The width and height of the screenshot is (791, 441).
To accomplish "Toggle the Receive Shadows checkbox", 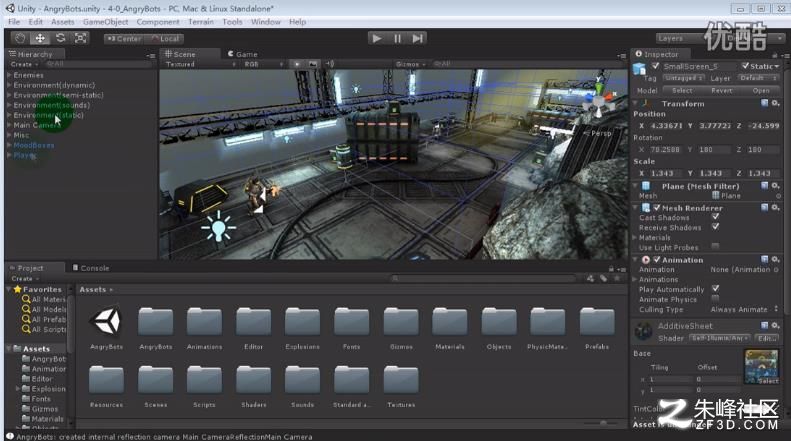I will (715, 227).
